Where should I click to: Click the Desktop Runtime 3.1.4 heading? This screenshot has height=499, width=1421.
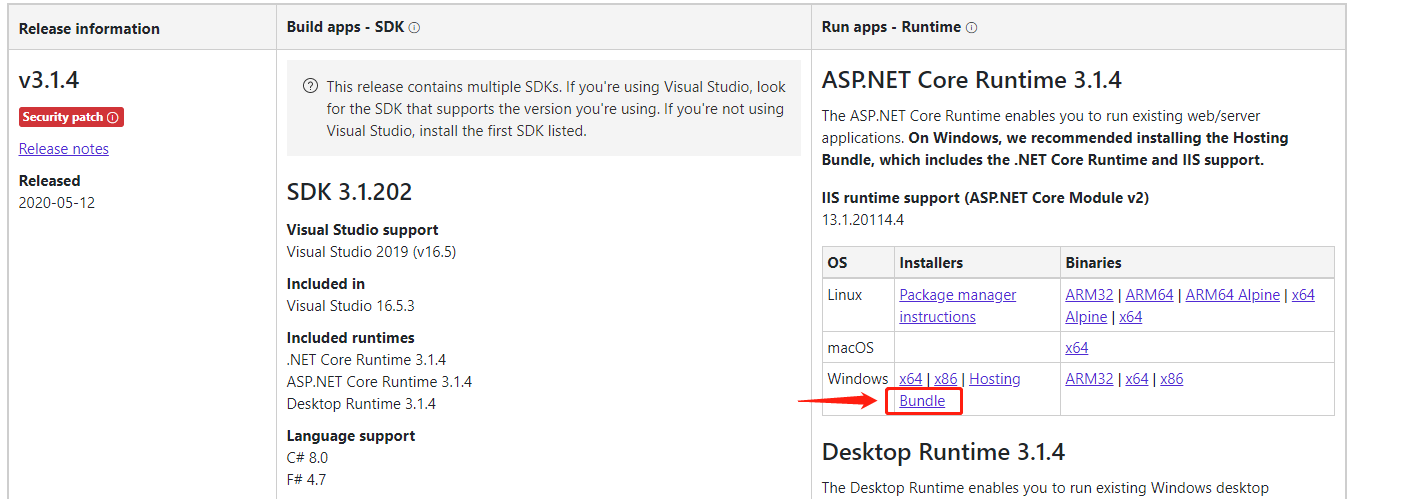[943, 452]
